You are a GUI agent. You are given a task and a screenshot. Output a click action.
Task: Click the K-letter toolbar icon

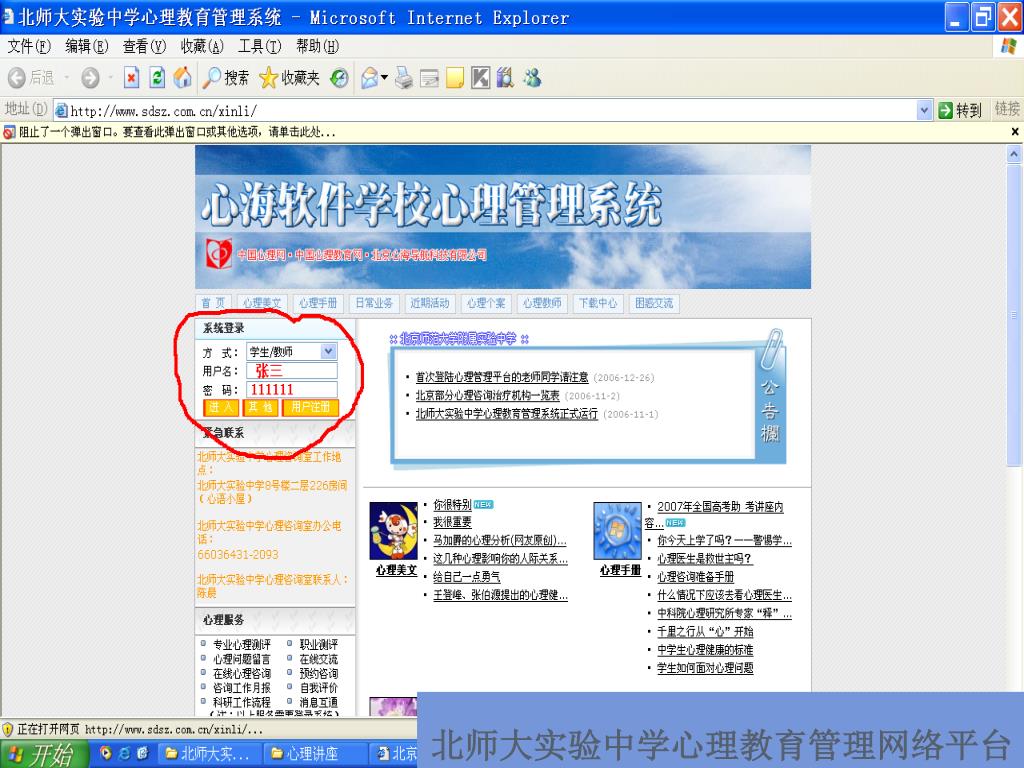pos(480,78)
